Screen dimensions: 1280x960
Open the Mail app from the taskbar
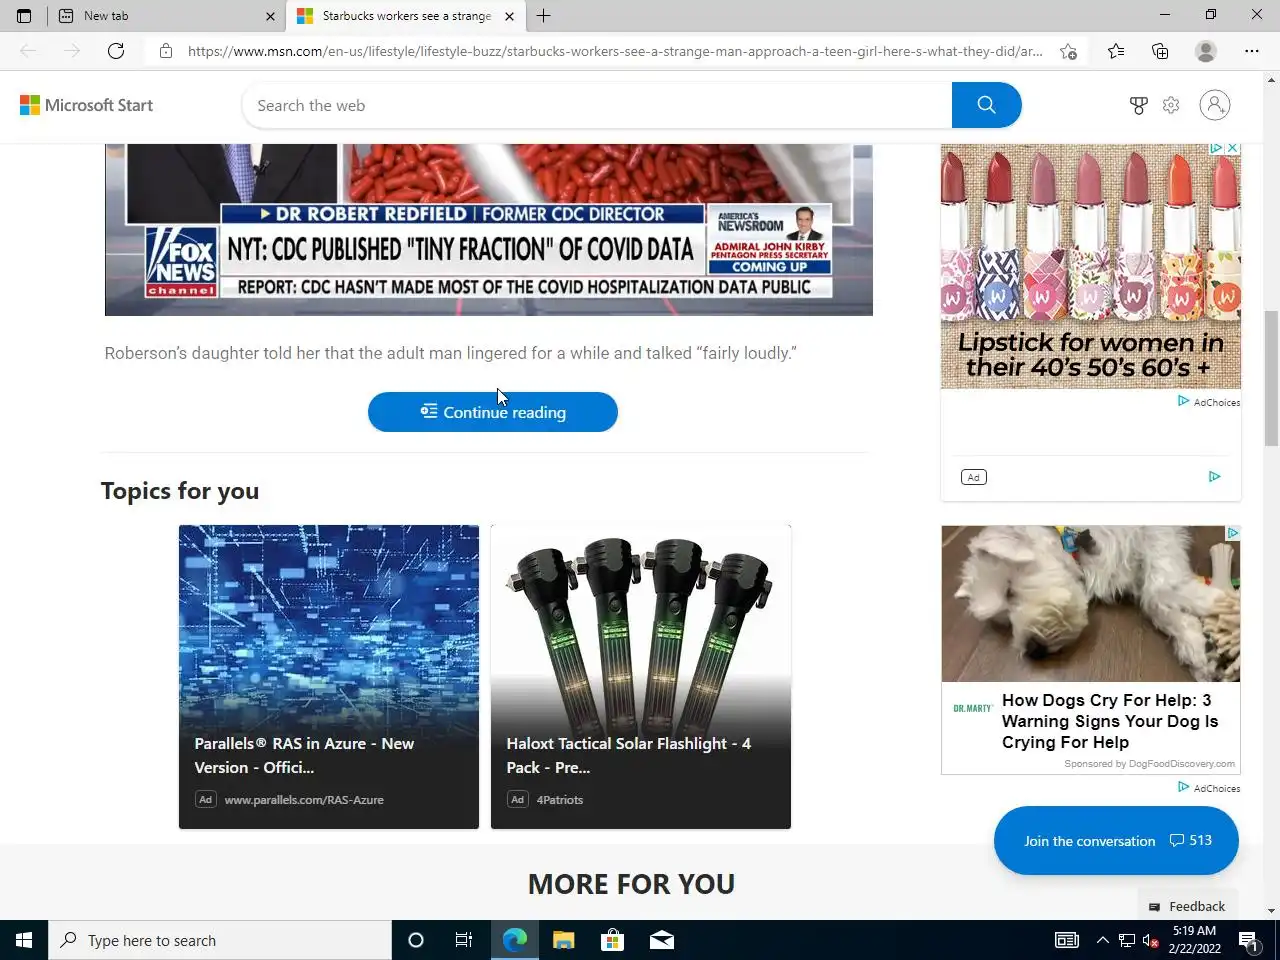click(661, 940)
